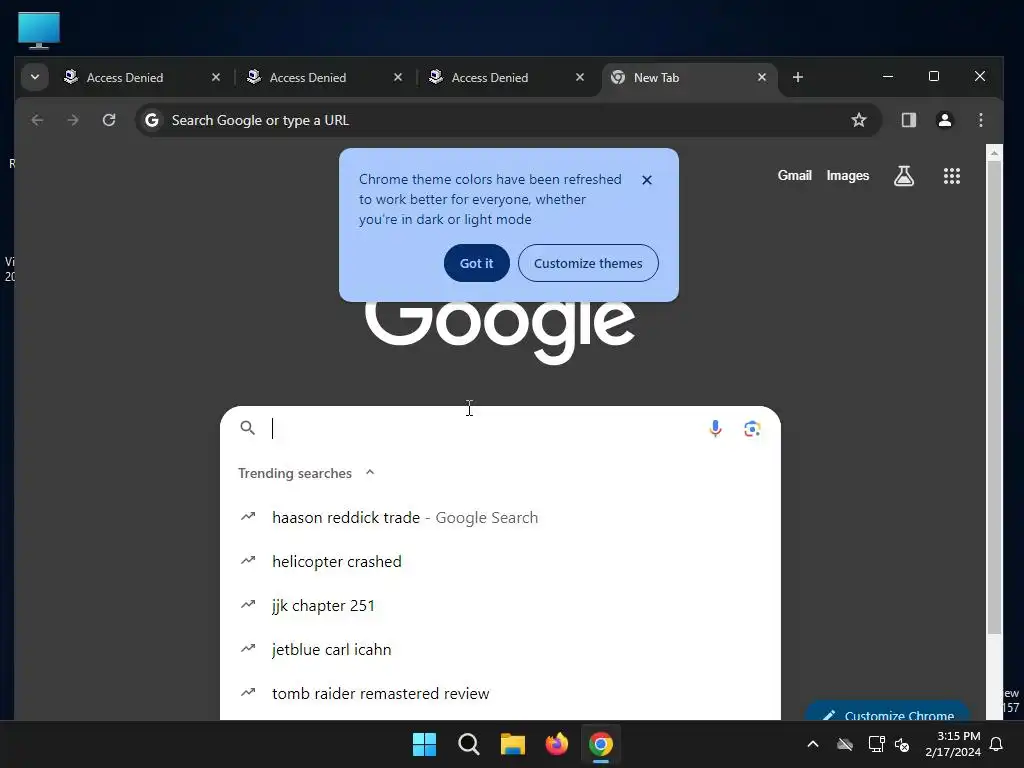Open Windows taskbar search
The width and height of the screenshot is (1024, 768).
click(468, 744)
